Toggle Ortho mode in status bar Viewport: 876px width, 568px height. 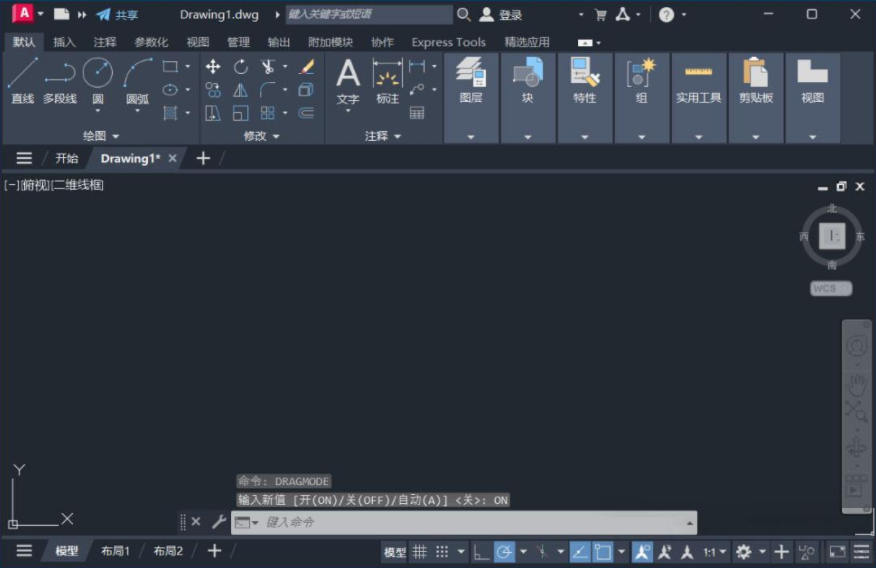click(481, 552)
